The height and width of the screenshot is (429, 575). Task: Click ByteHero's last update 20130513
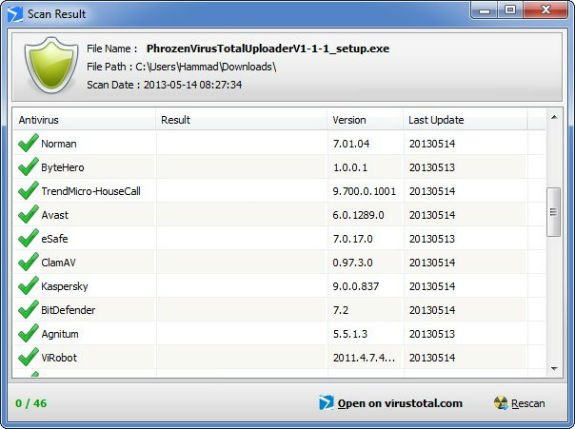(432, 168)
